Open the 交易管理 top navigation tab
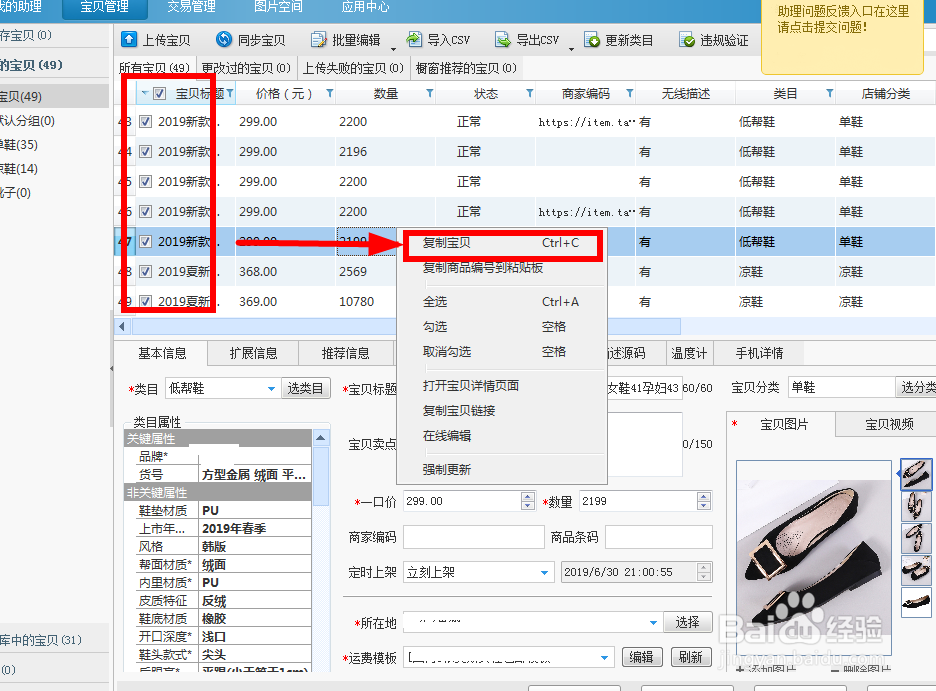Image resolution: width=936 pixels, height=691 pixels. (x=191, y=7)
